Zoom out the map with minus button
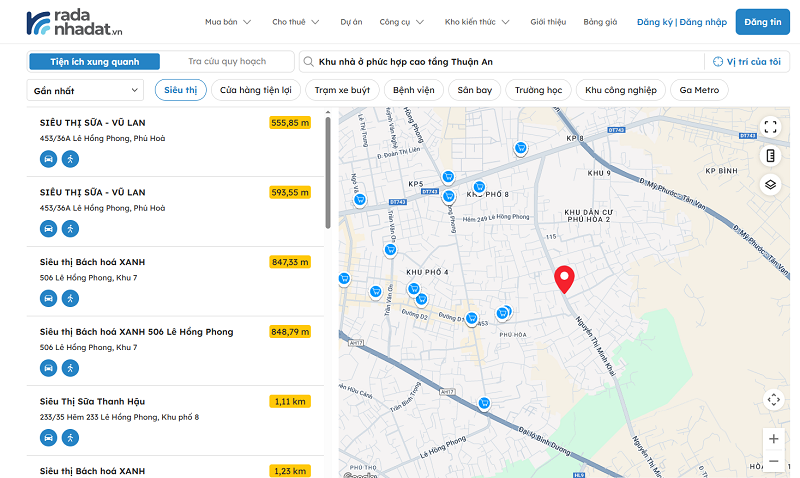Image resolution: width=800 pixels, height=478 pixels. pyautogui.click(x=773, y=461)
